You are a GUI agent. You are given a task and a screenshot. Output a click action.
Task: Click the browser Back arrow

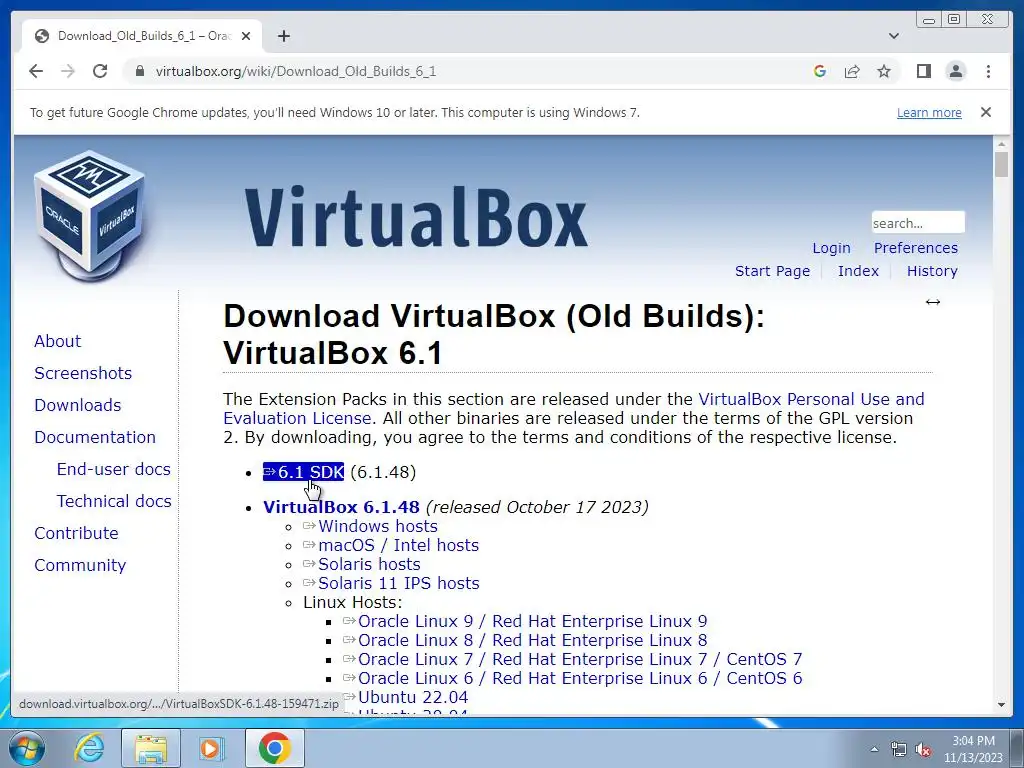(x=36, y=71)
